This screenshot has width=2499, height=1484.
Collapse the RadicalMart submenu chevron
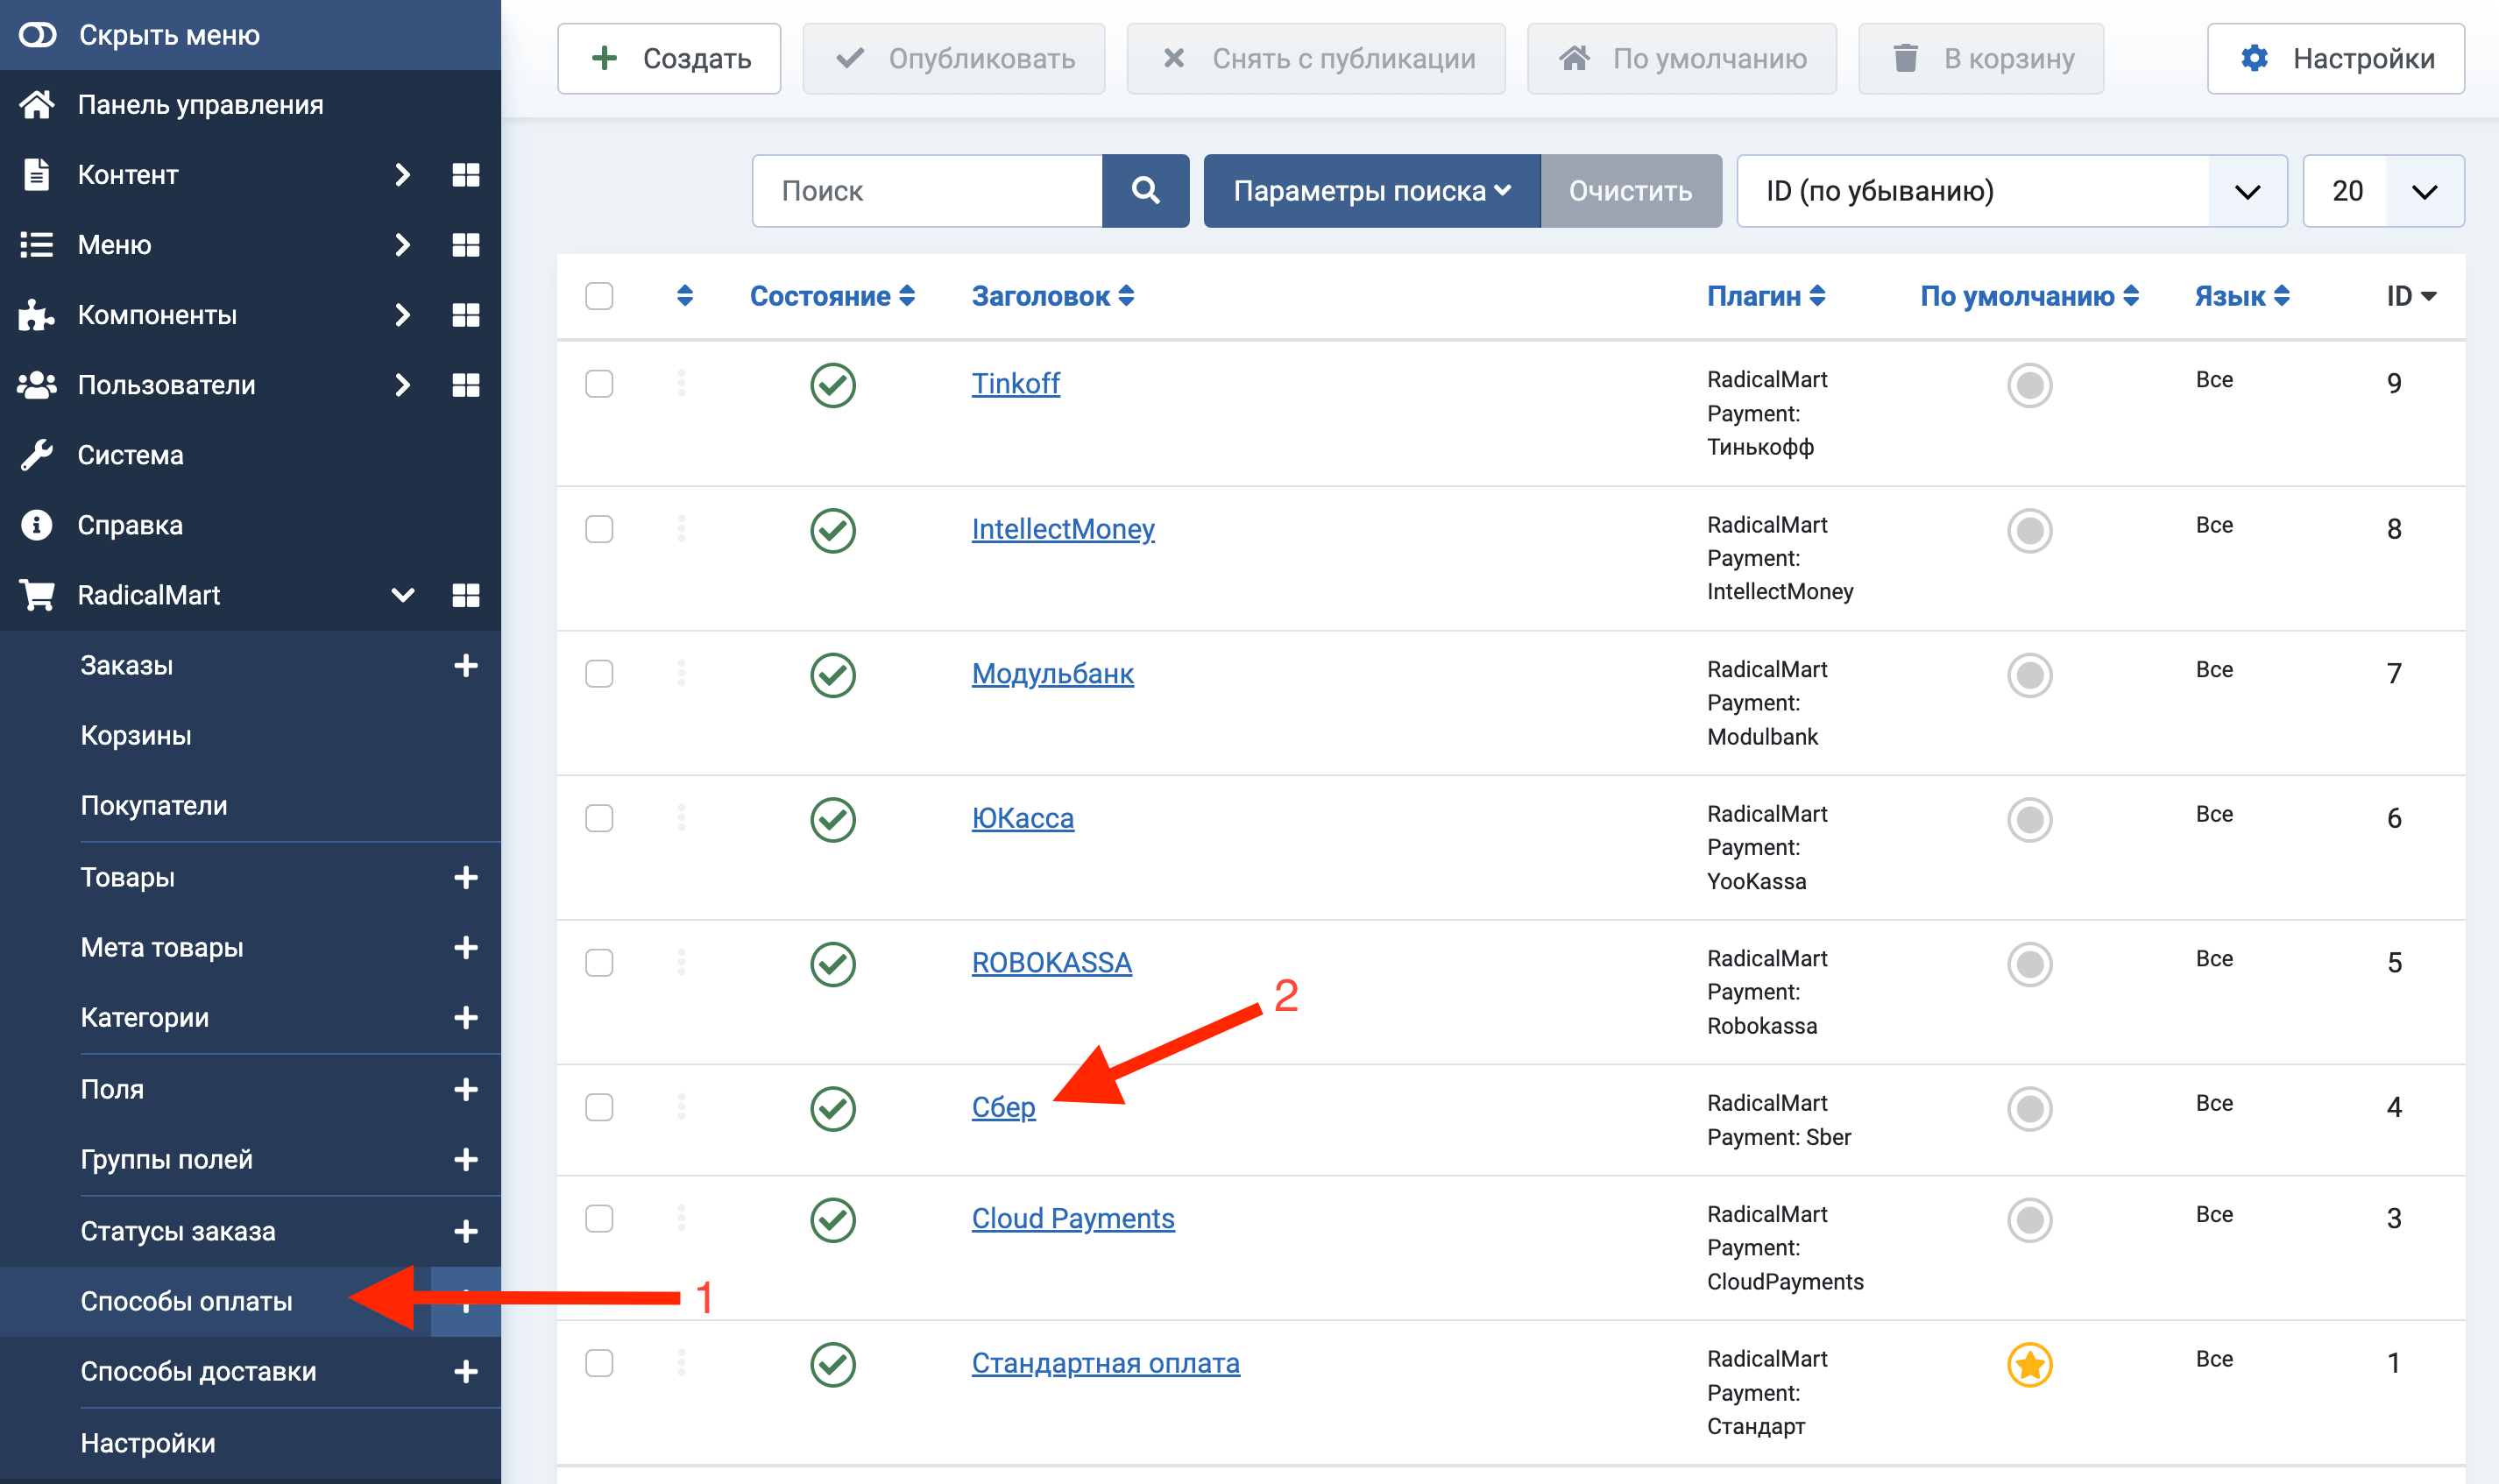[x=402, y=596]
